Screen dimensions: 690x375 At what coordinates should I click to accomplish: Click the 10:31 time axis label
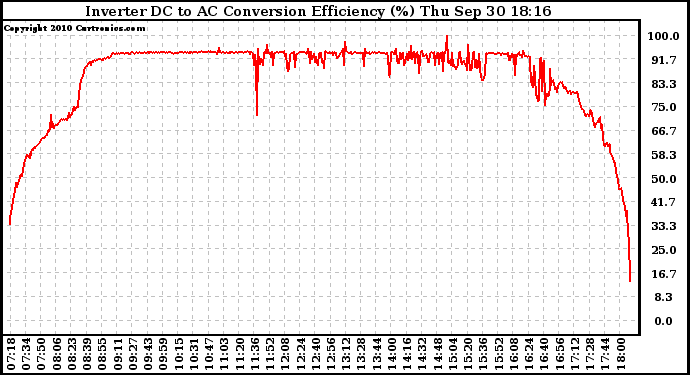pyautogui.click(x=194, y=354)
